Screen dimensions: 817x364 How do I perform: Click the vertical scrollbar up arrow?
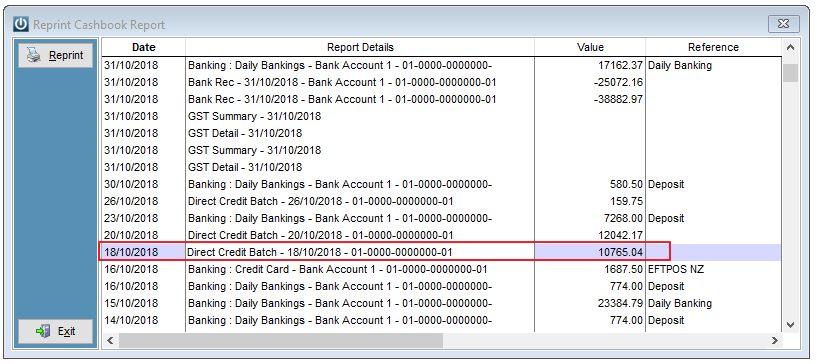coord(790,48)
